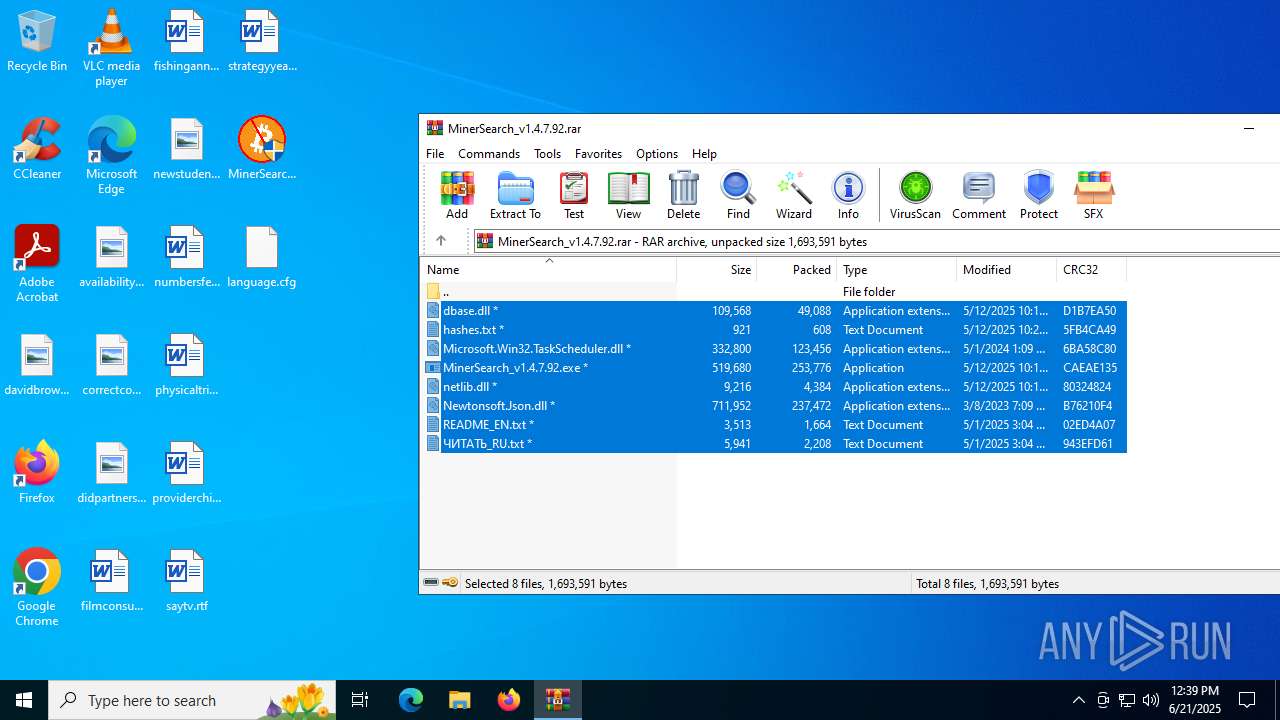Click the View toolbar icon

[x=628, y=195]
